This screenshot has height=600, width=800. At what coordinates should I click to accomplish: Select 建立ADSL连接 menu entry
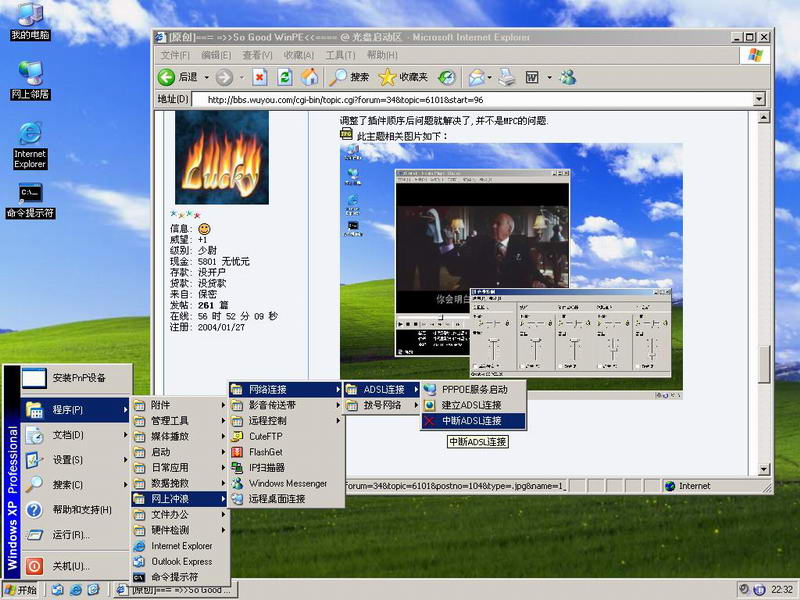pyautogui.click(x=473, y=405)
